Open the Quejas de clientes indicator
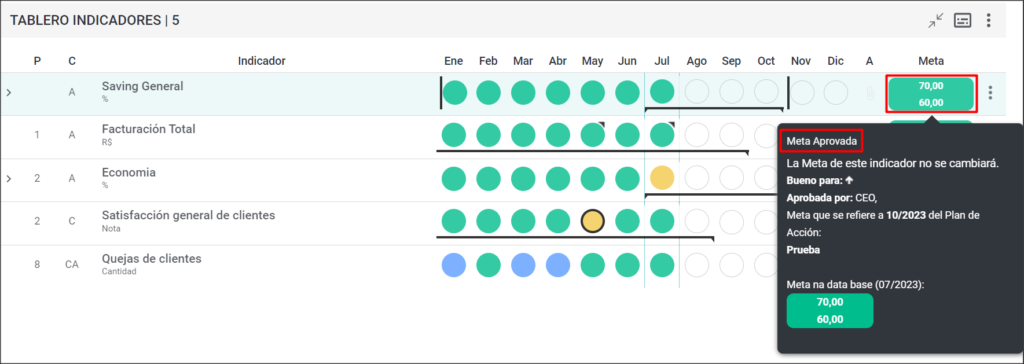 coord(151,259)
